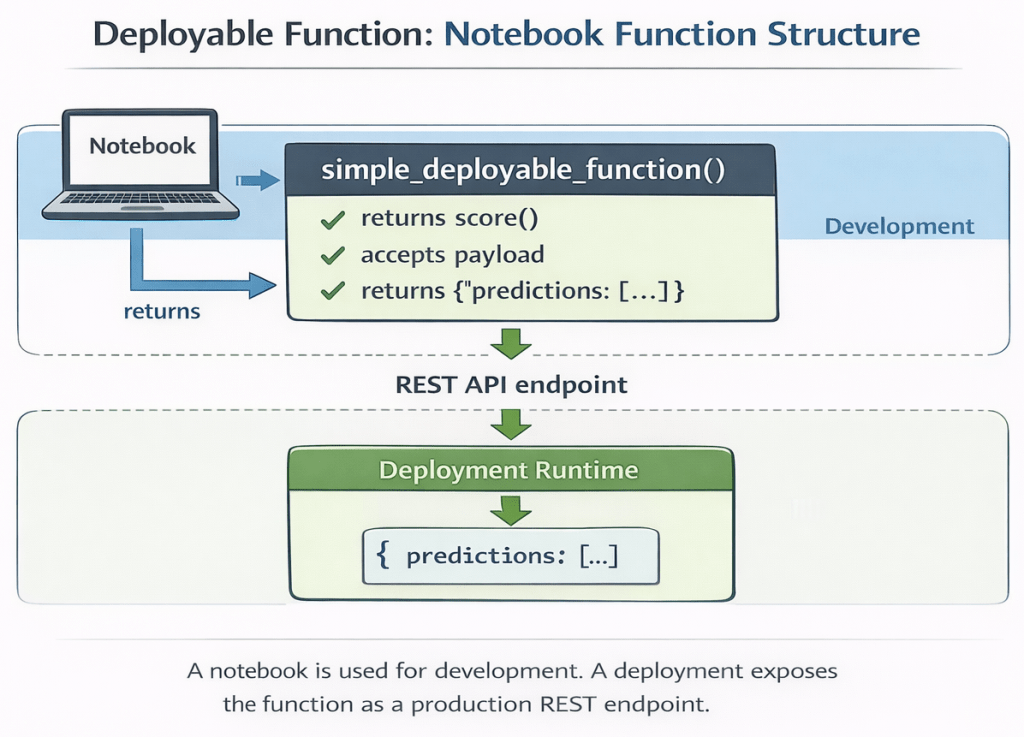
Task: Toggle the checkmark next to 'returns score()'
Action: point(333,219)
